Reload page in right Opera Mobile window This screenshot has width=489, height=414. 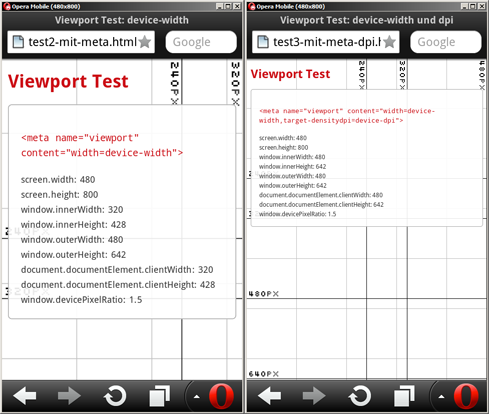pos(360,396)
